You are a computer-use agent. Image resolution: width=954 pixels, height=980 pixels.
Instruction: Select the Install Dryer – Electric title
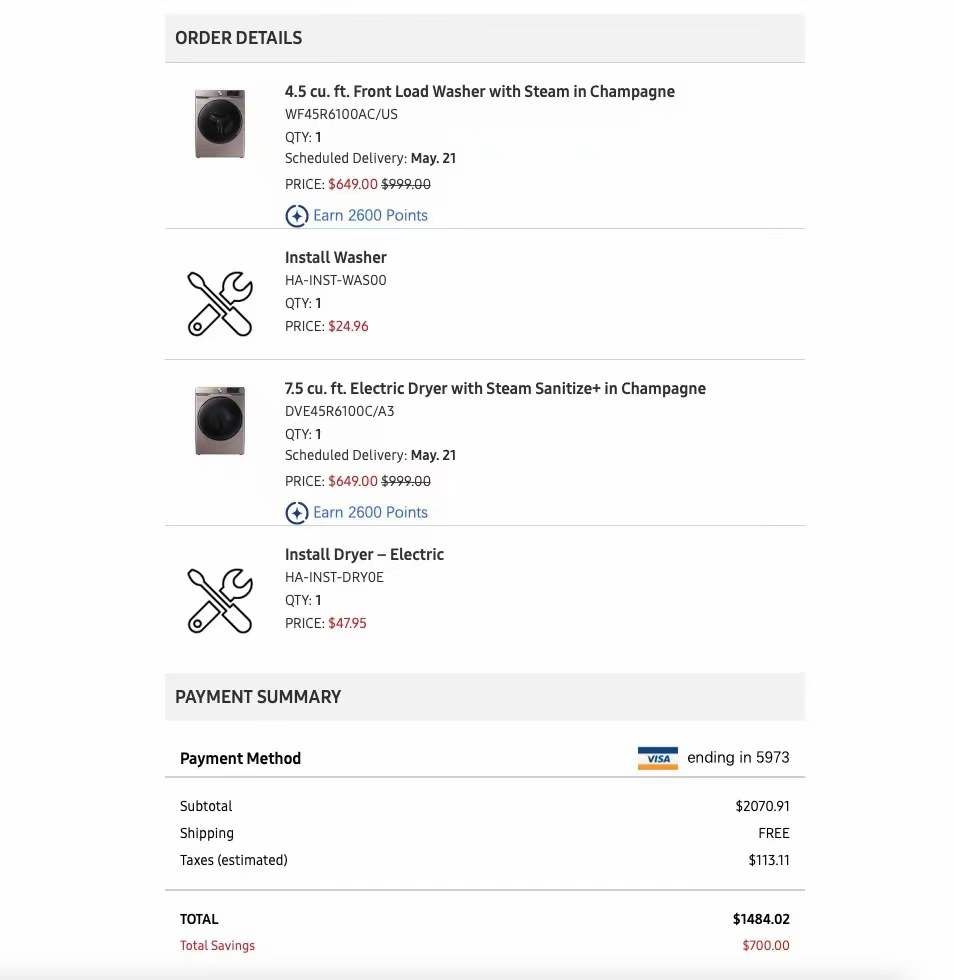tap(364, 554)
